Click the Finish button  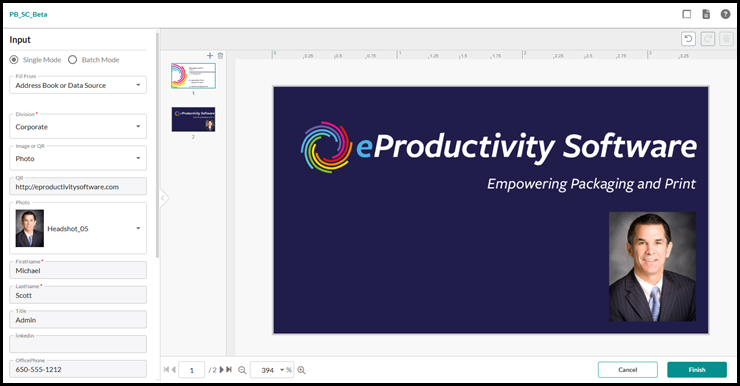[x=697, y=370]
